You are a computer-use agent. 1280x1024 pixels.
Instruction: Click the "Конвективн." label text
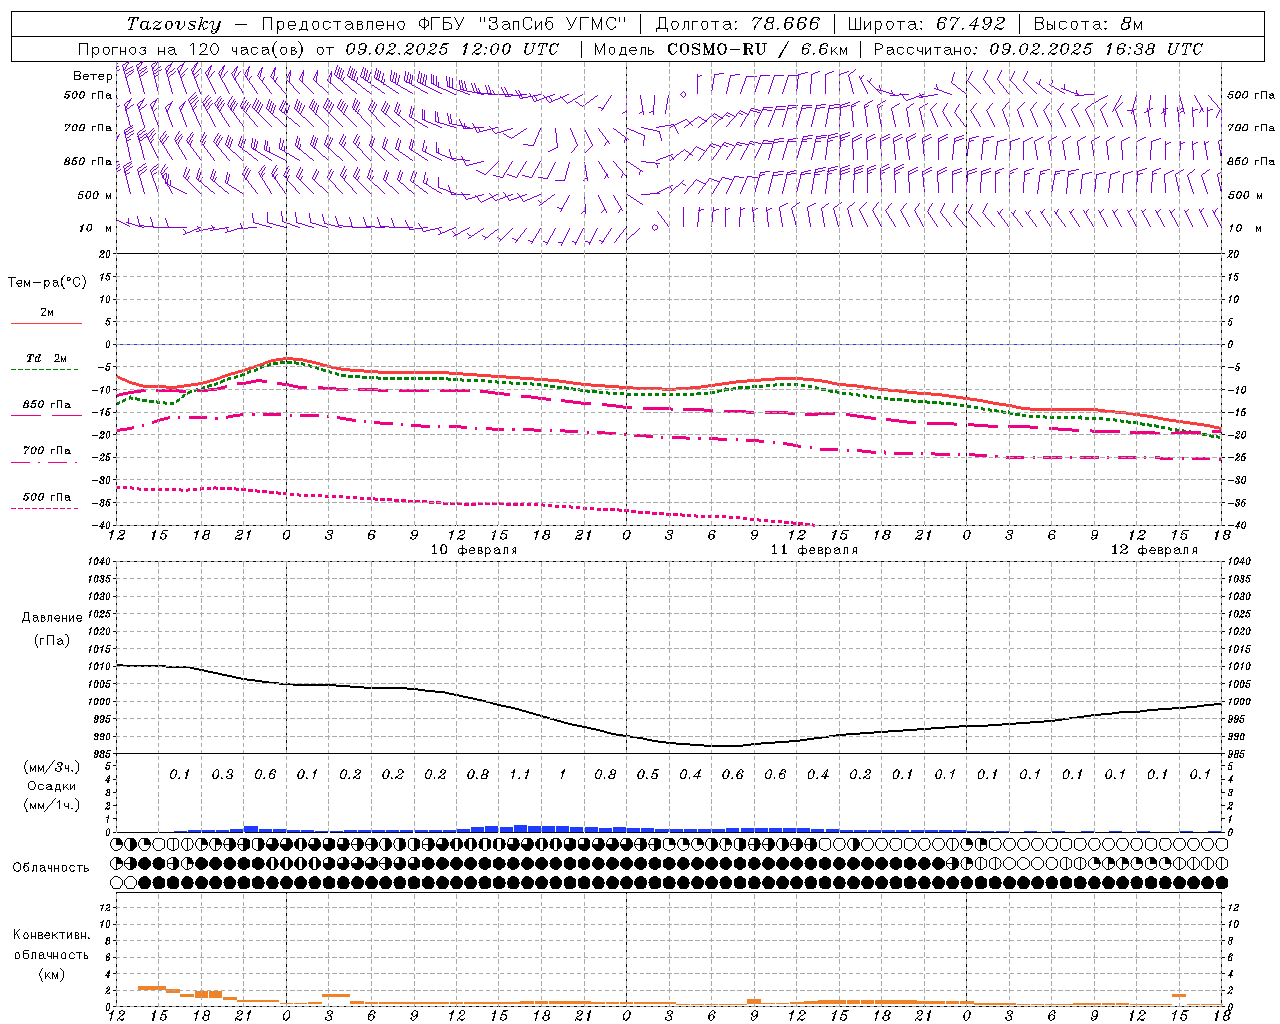[51, 935]
